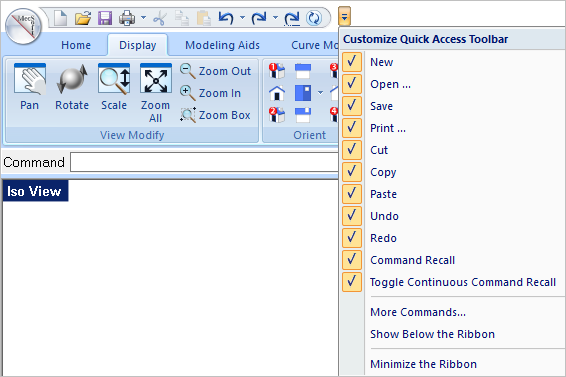
Task: Click the Zoom All tool
Action: click(x=156, y=93)
